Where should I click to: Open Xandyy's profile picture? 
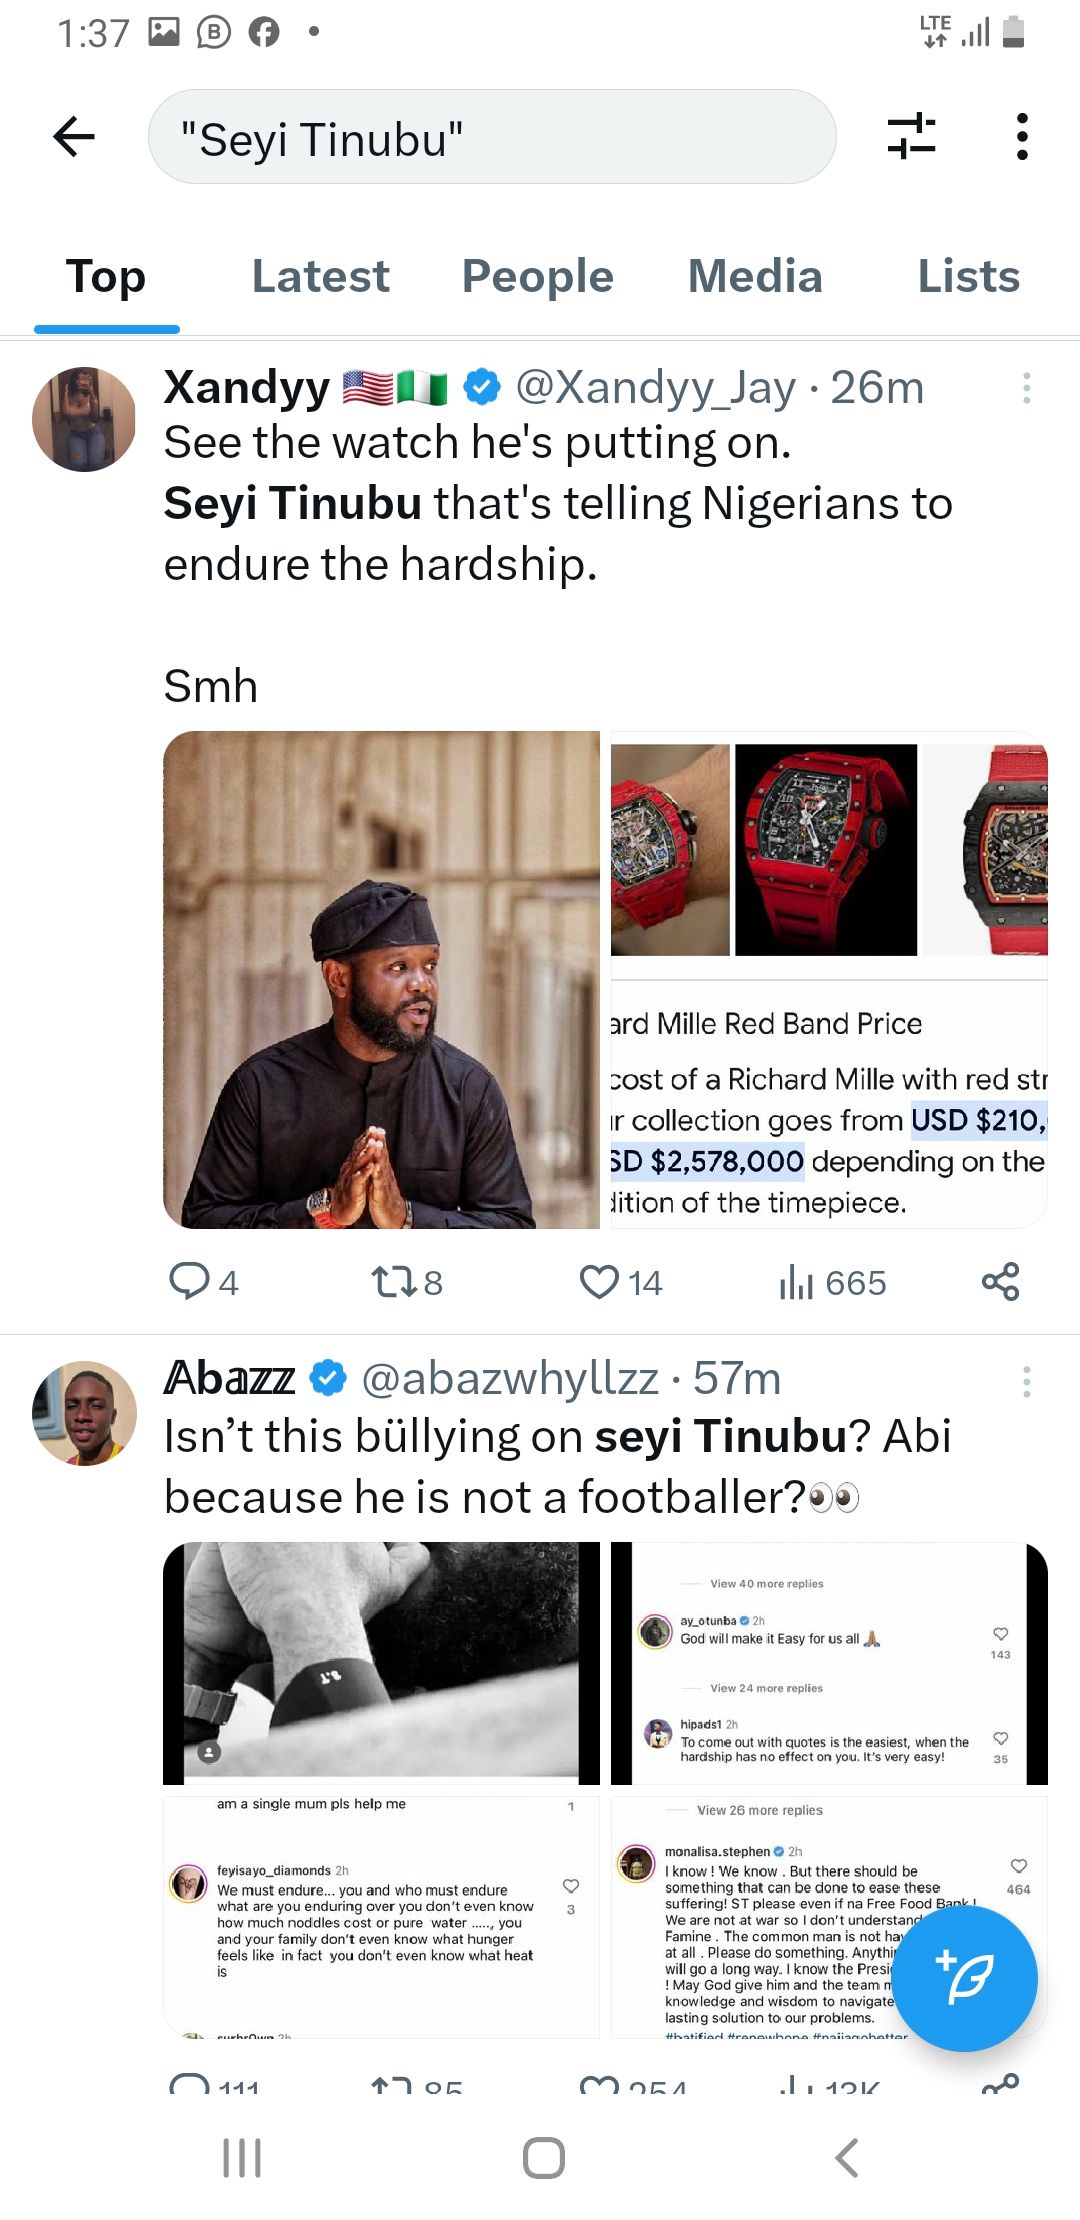[84, 419]
